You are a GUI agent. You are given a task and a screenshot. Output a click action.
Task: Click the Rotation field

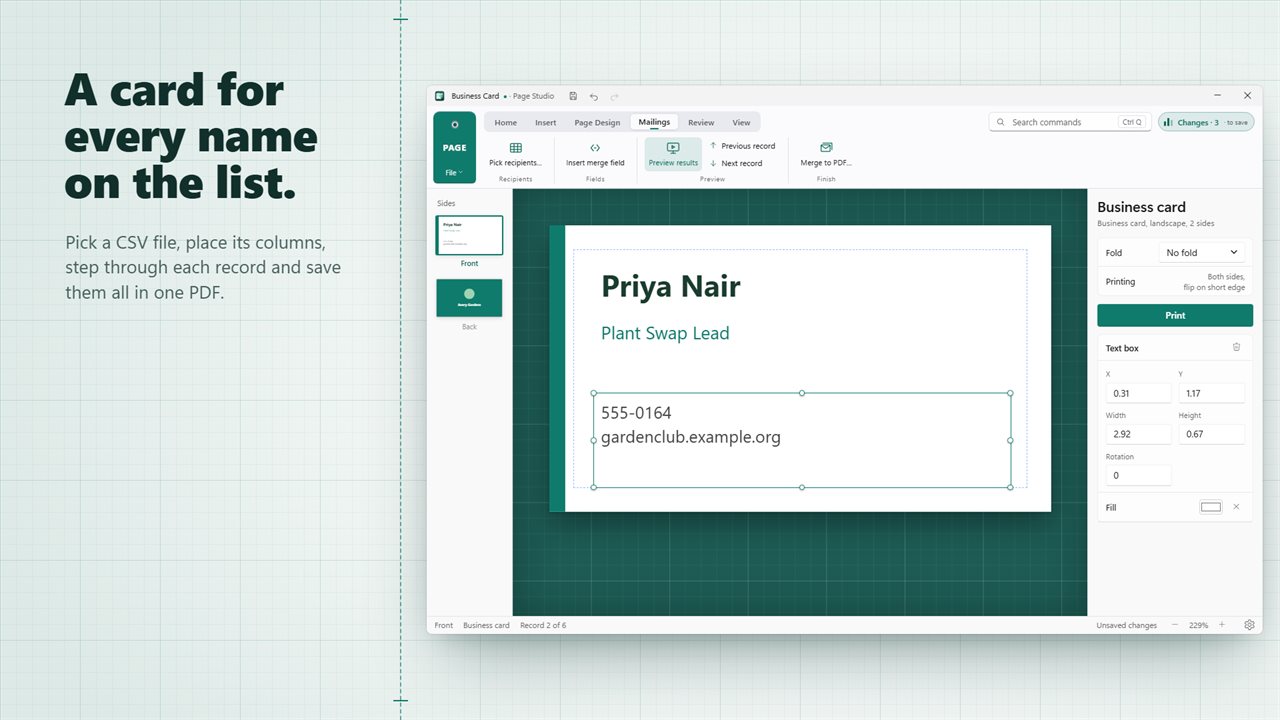(x=1138, y=475)
